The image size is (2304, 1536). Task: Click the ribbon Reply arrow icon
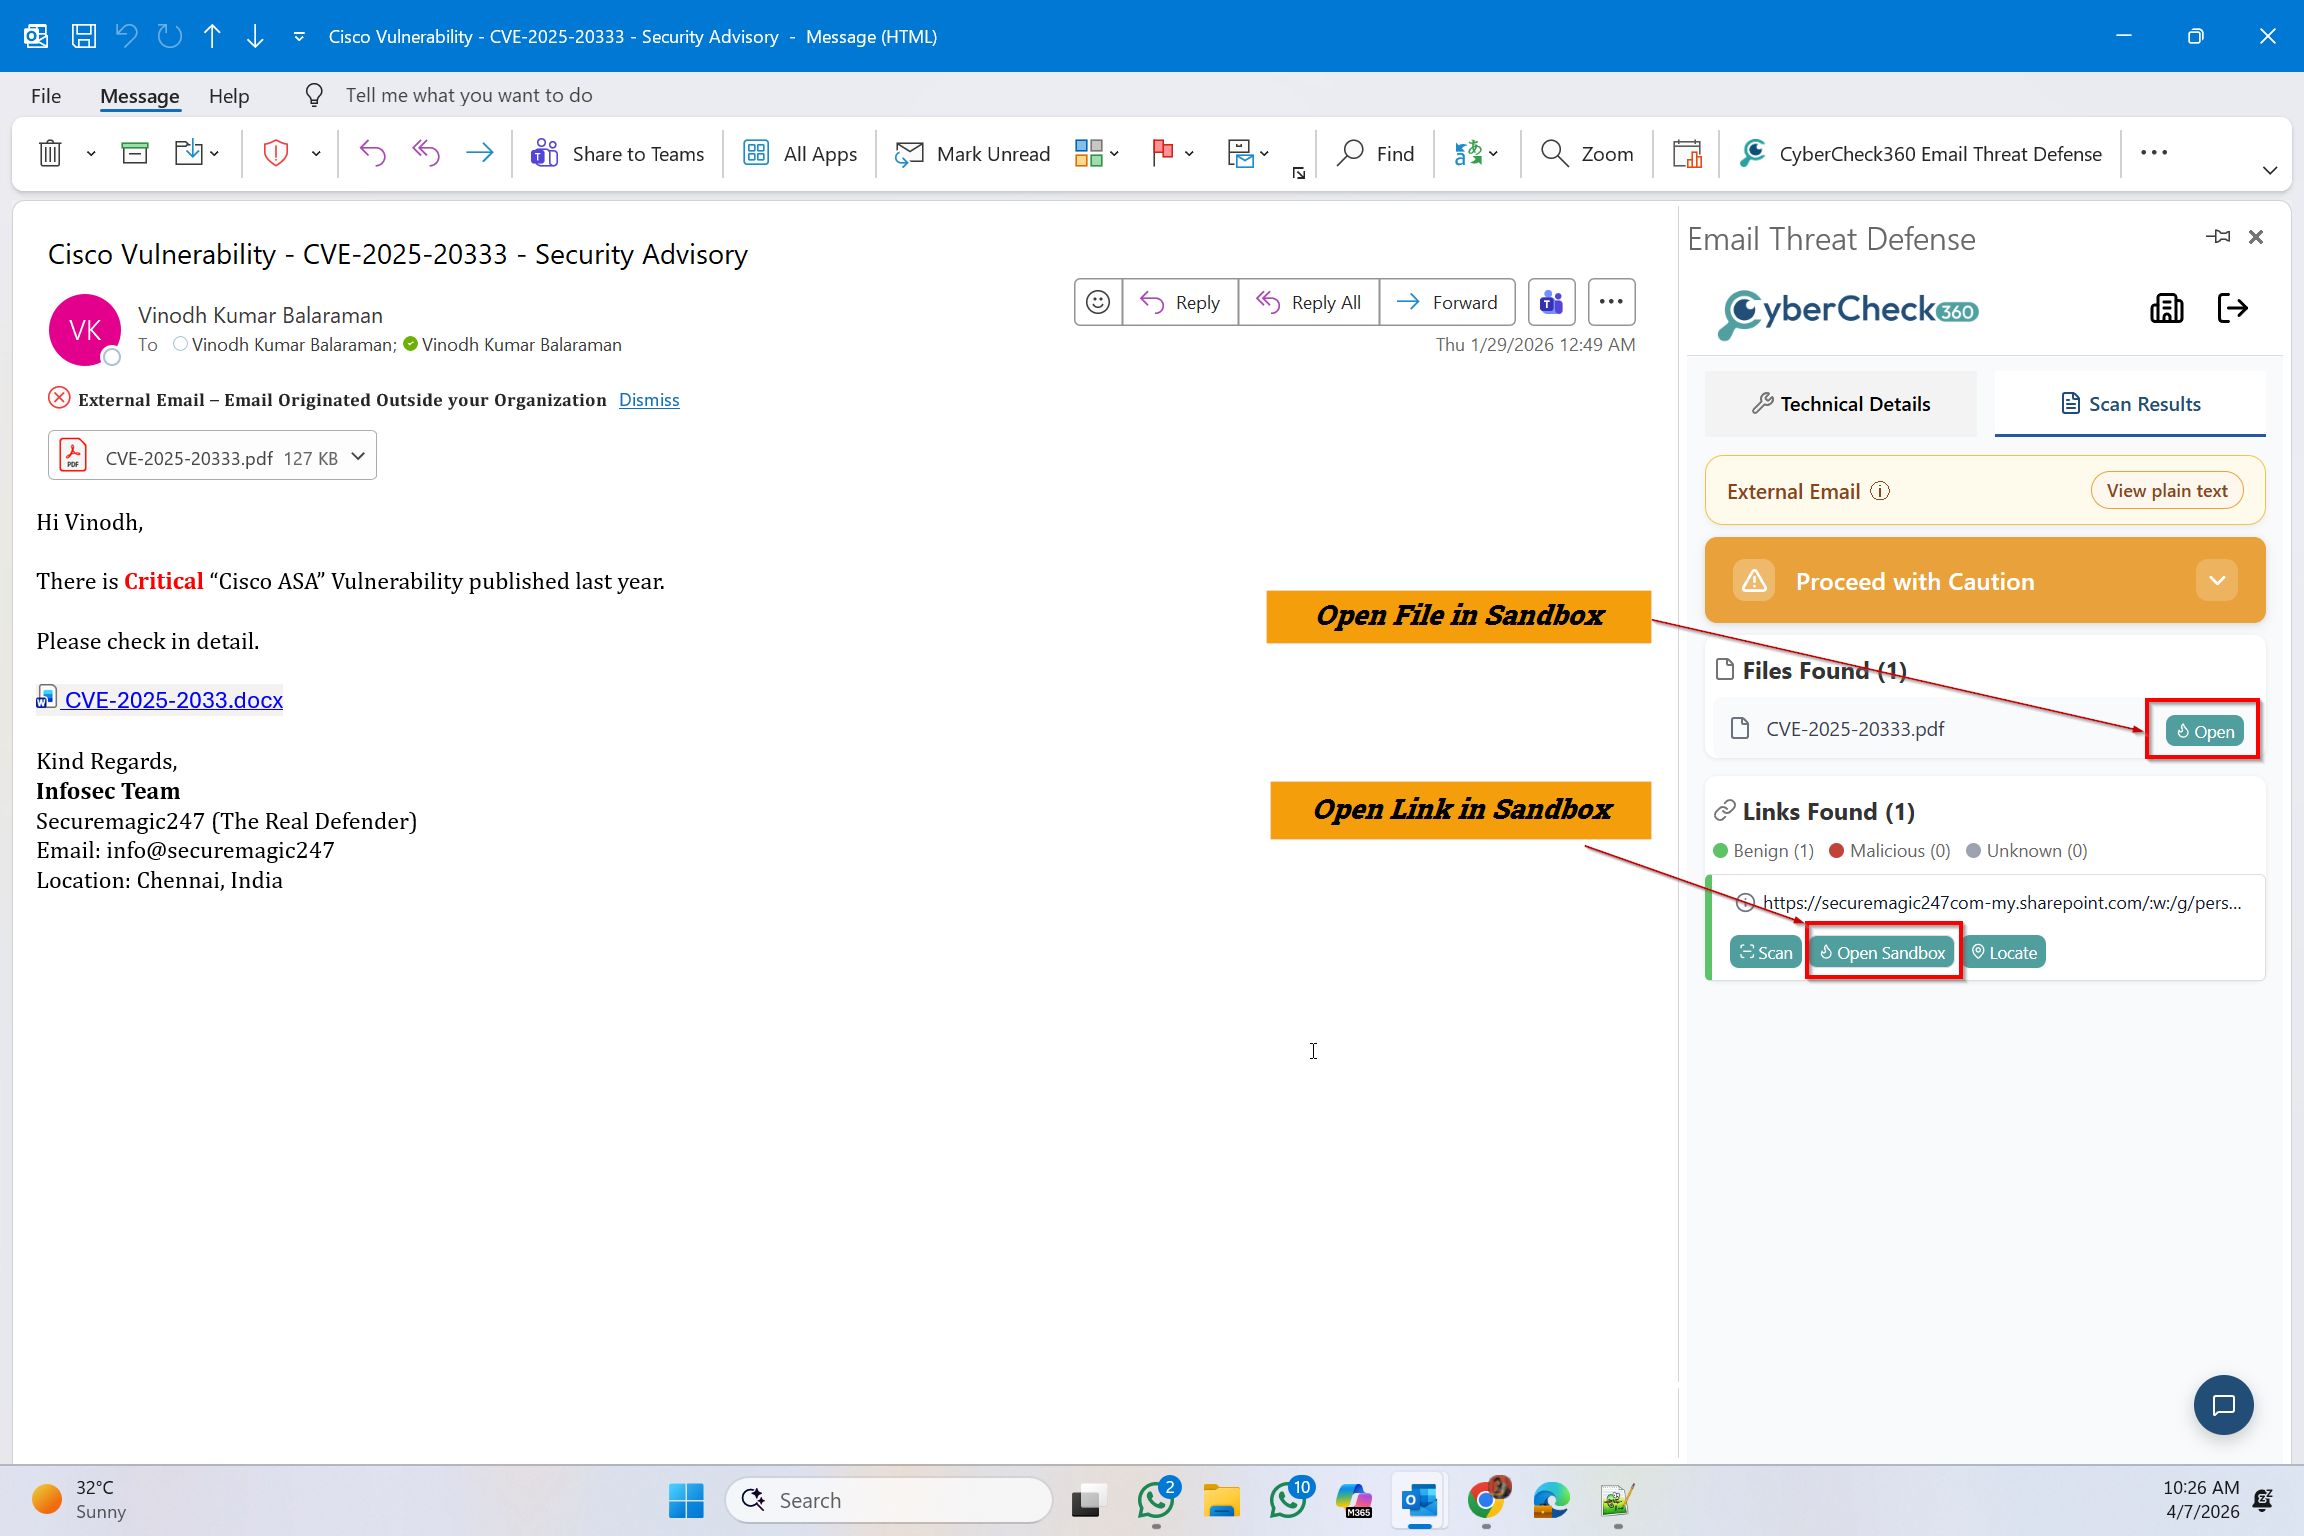[x=372, y=153]
